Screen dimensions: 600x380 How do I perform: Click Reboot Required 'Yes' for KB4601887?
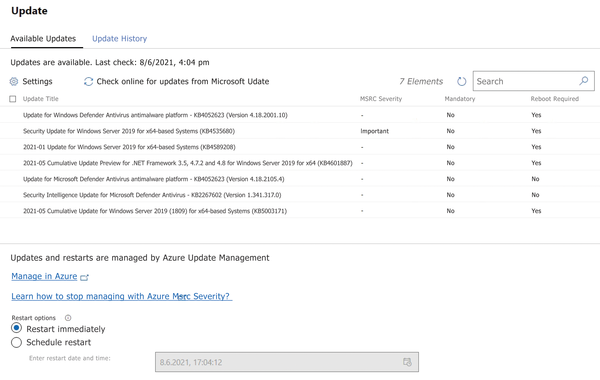coord(536,163)
